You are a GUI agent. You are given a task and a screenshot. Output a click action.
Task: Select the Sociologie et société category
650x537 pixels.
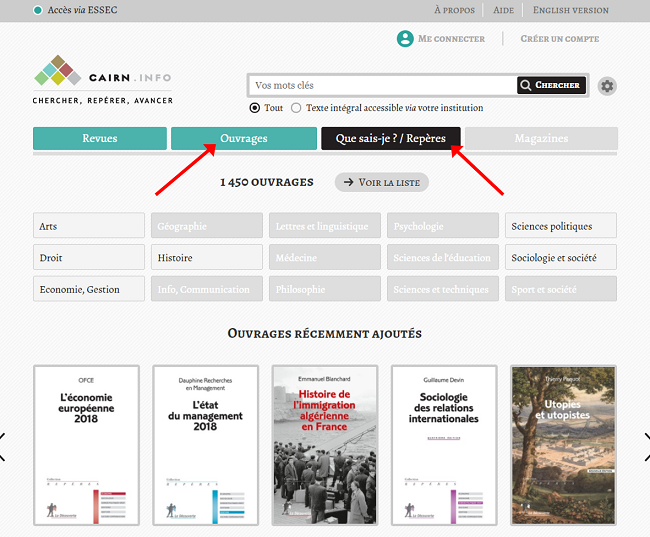click(x=561, y=257)
